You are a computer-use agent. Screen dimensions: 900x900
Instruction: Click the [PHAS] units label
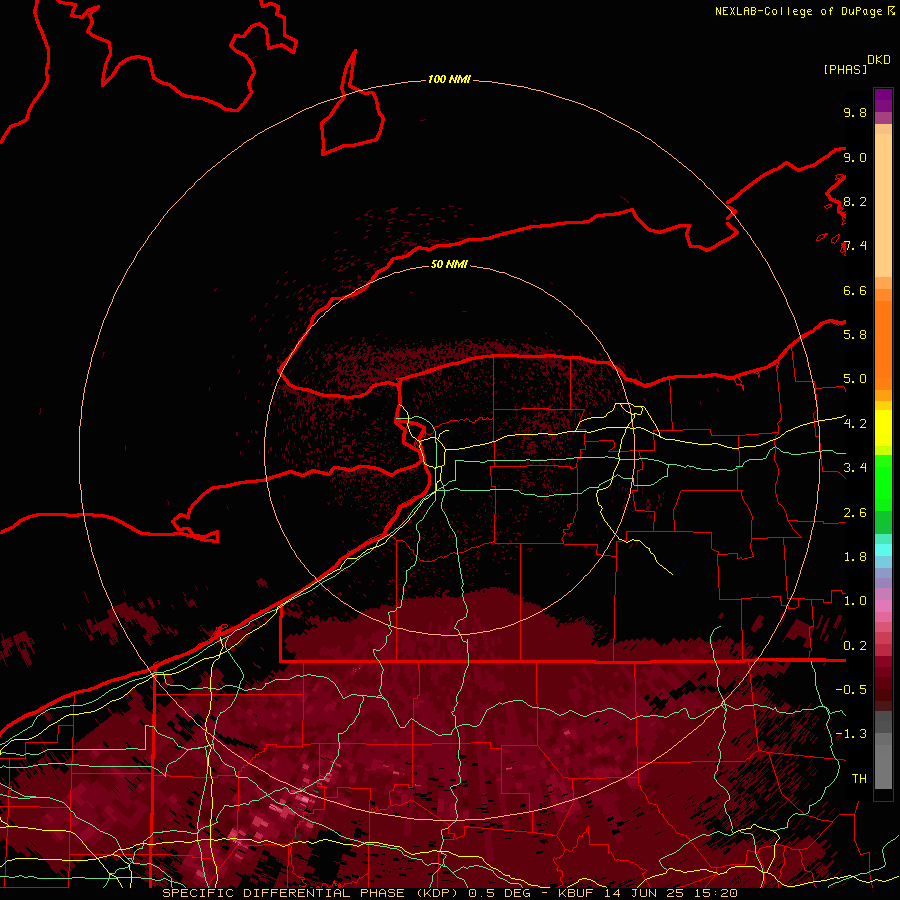pos(845,69)
